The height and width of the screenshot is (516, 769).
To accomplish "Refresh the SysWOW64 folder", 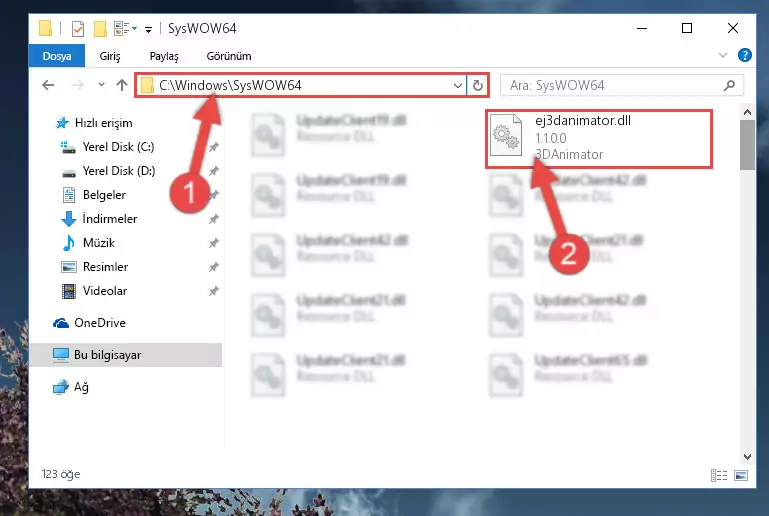I will pyautogui.click(x=478, y=85).
